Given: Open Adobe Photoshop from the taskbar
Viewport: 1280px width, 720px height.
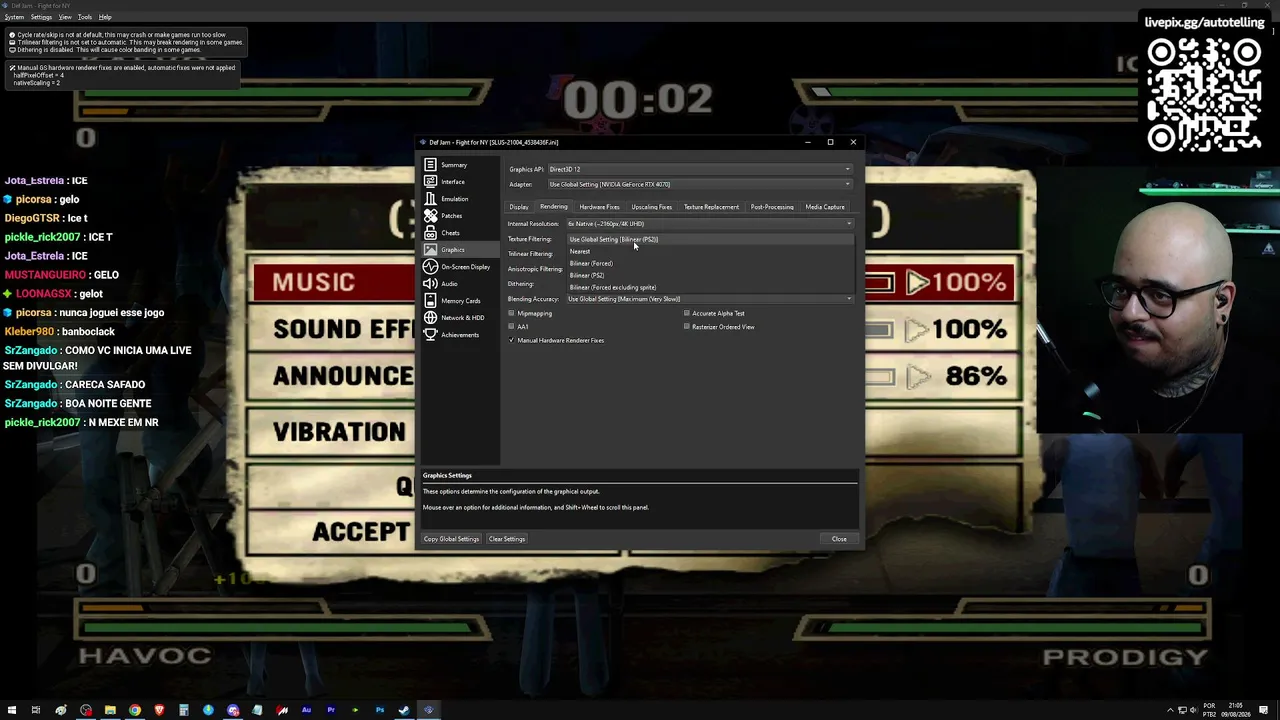Looking at the screenshot, I should tap(380, 710).
